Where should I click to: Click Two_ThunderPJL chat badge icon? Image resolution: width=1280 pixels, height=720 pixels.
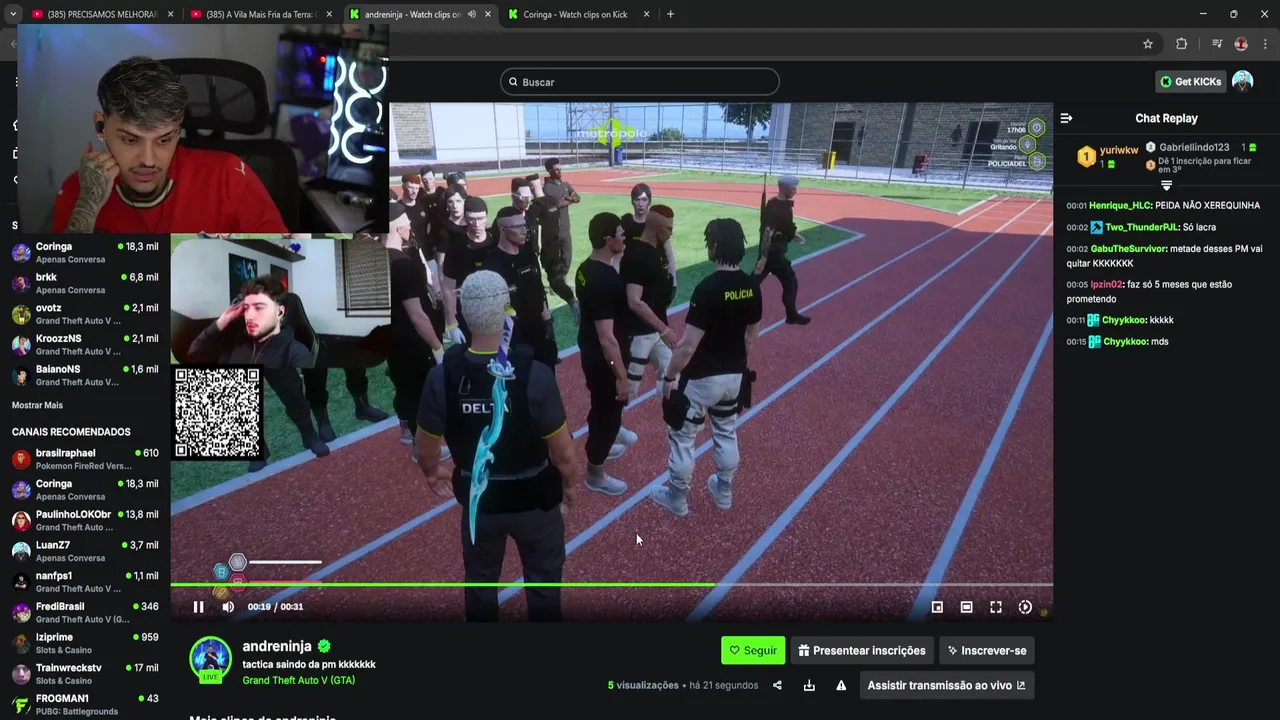pos(1096,227)
